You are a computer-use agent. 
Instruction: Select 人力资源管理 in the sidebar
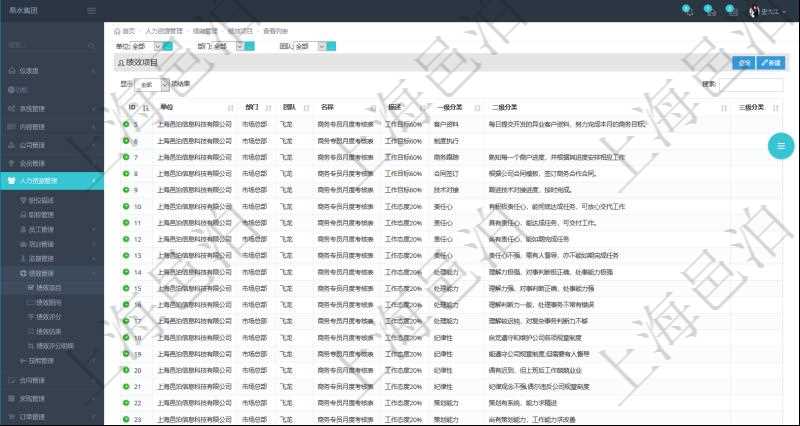[x=39, y=181]
